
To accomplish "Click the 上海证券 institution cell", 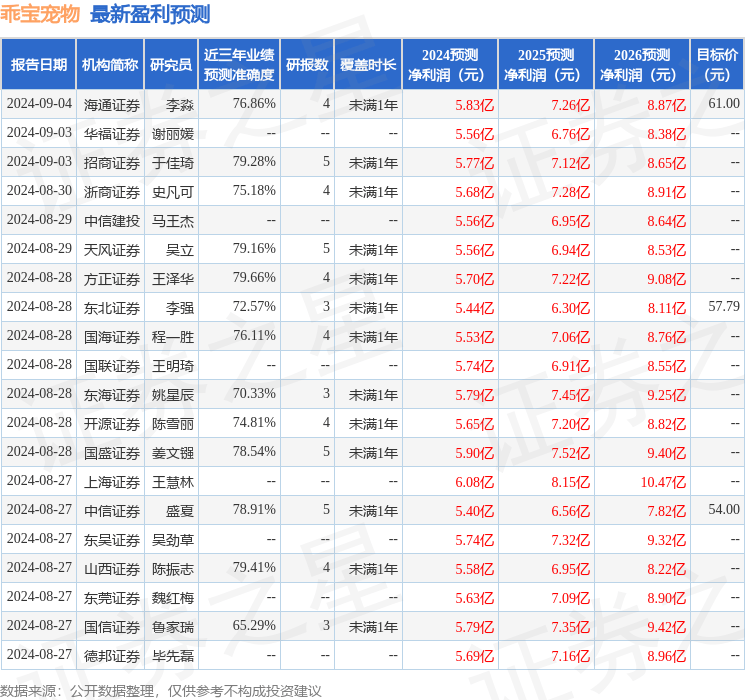I will [112, 481].
